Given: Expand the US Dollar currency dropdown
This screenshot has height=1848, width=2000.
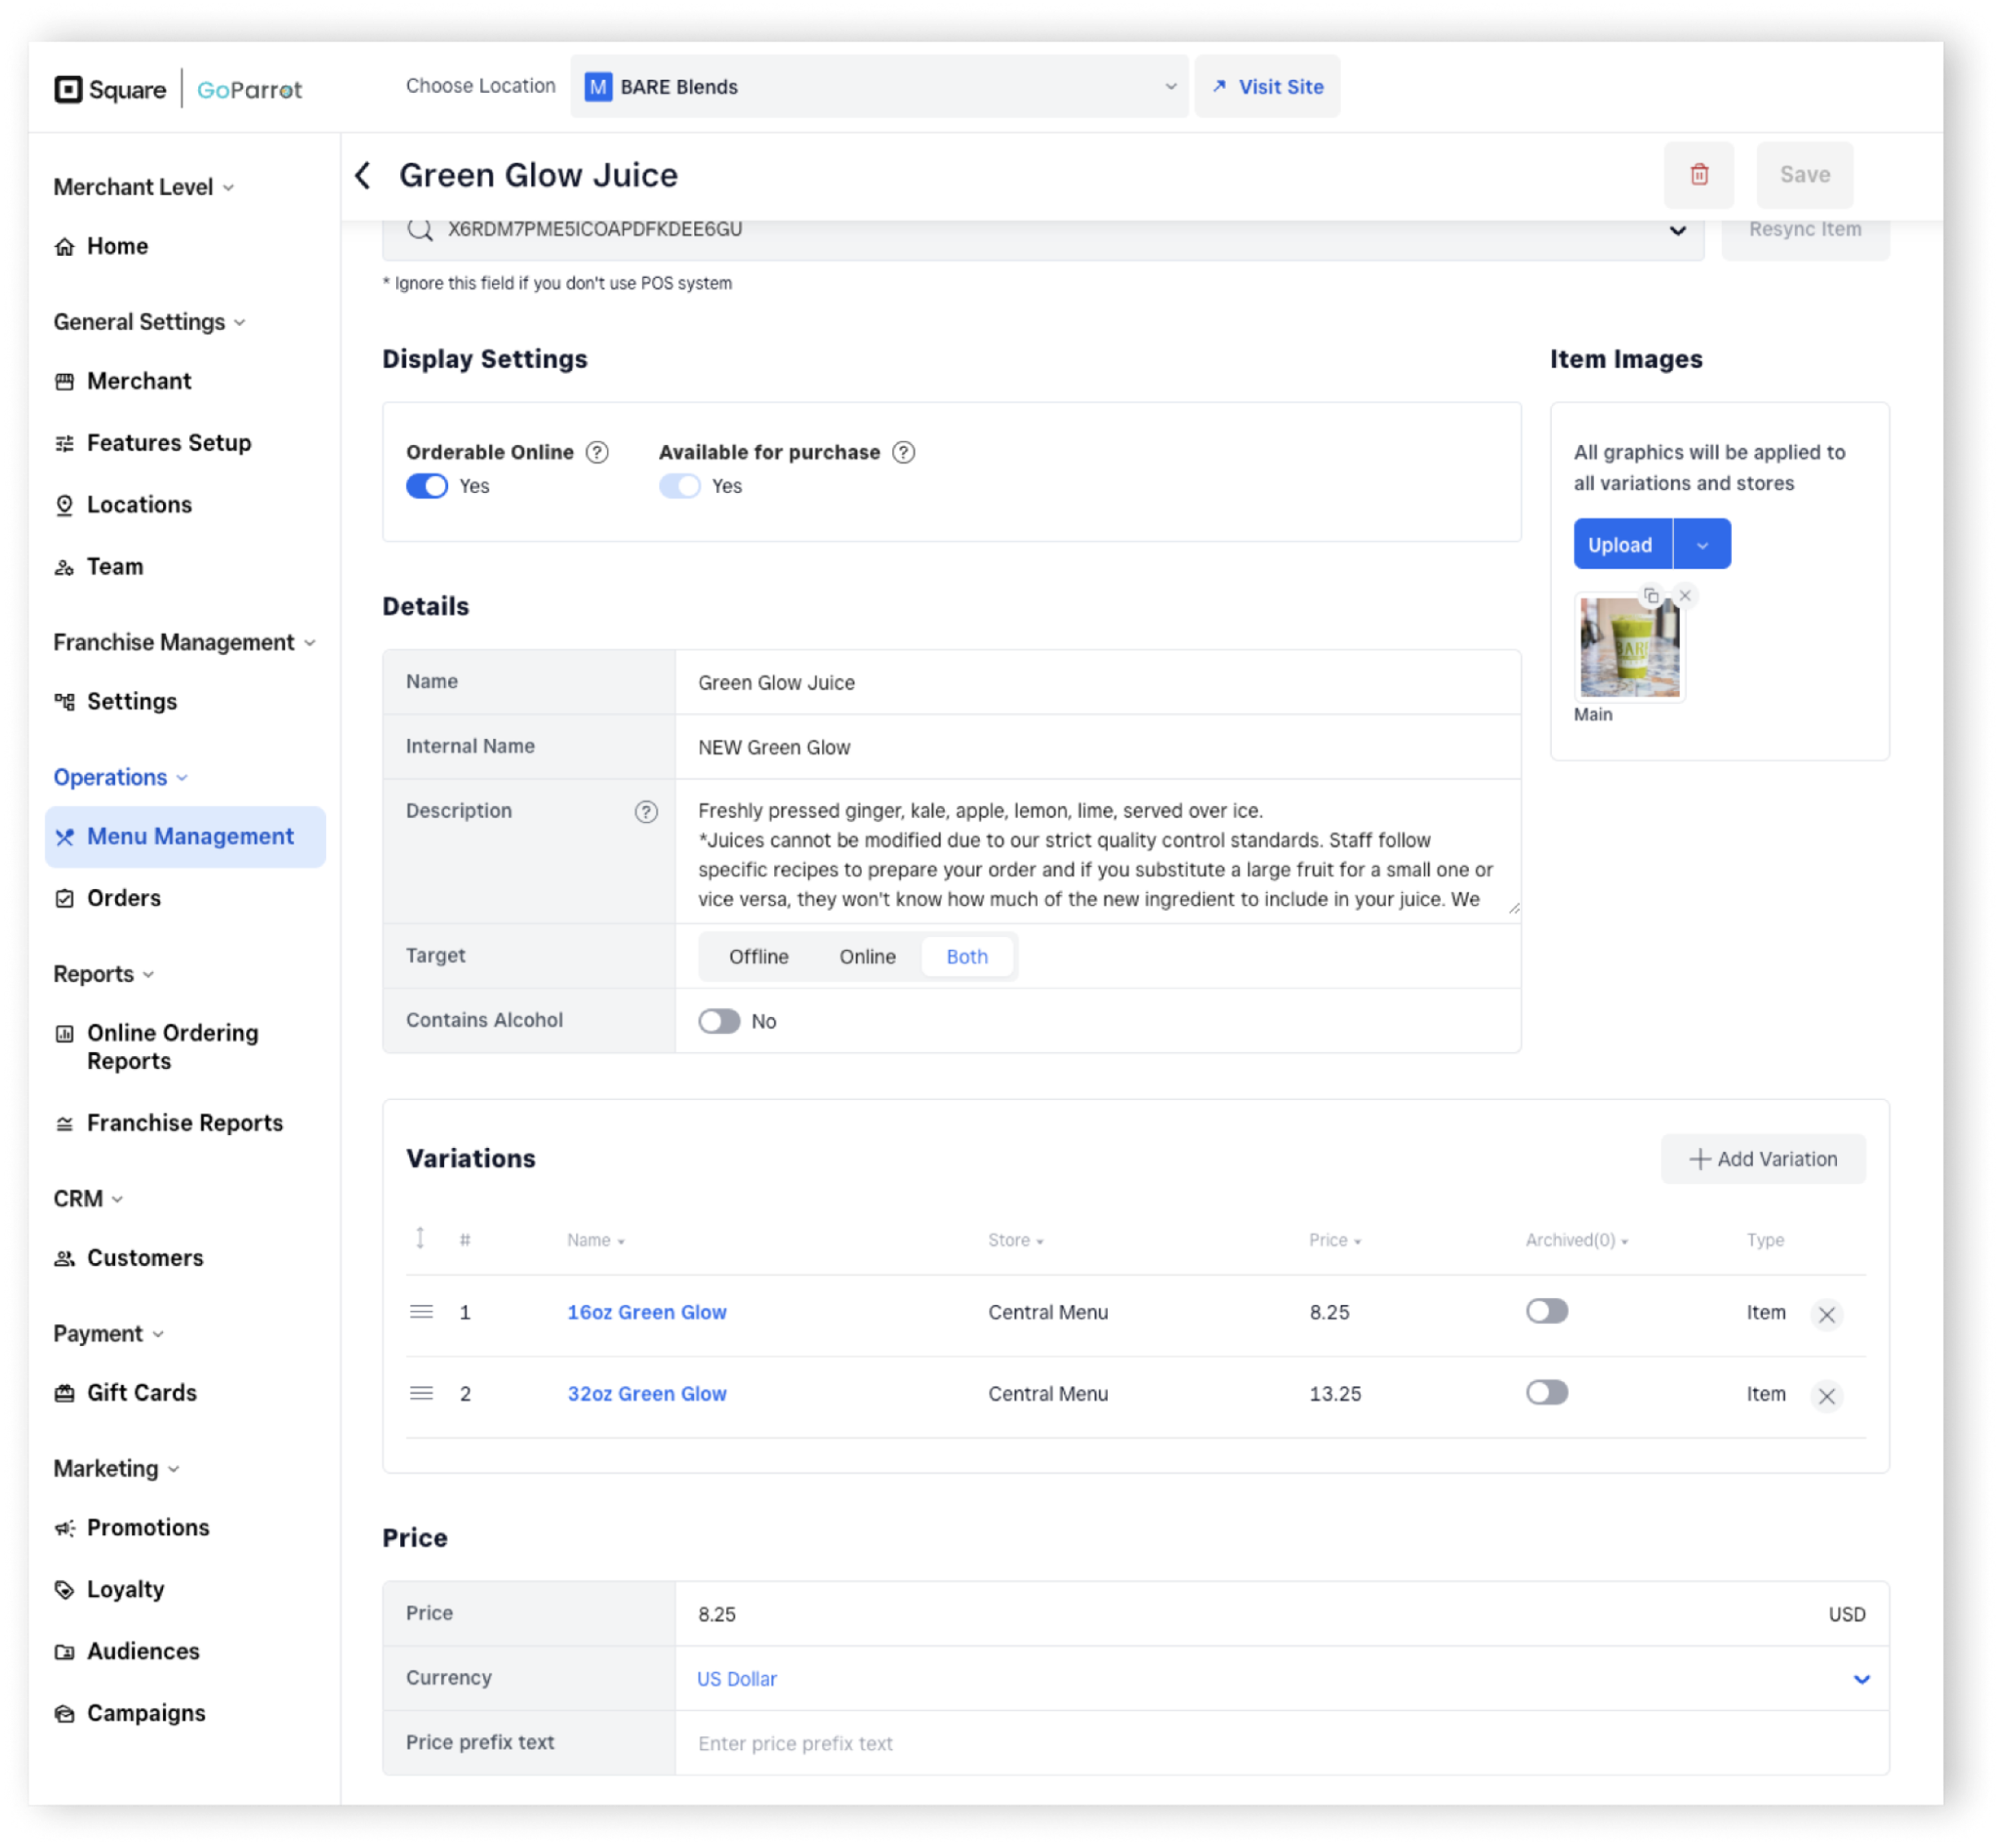Looking at the screenshot, I should coord(1861,1679).
